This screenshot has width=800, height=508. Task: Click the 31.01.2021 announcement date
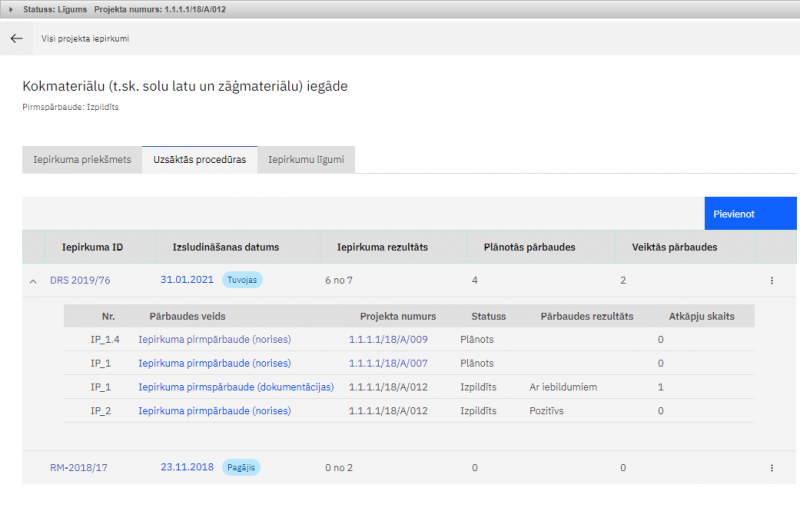186,281
